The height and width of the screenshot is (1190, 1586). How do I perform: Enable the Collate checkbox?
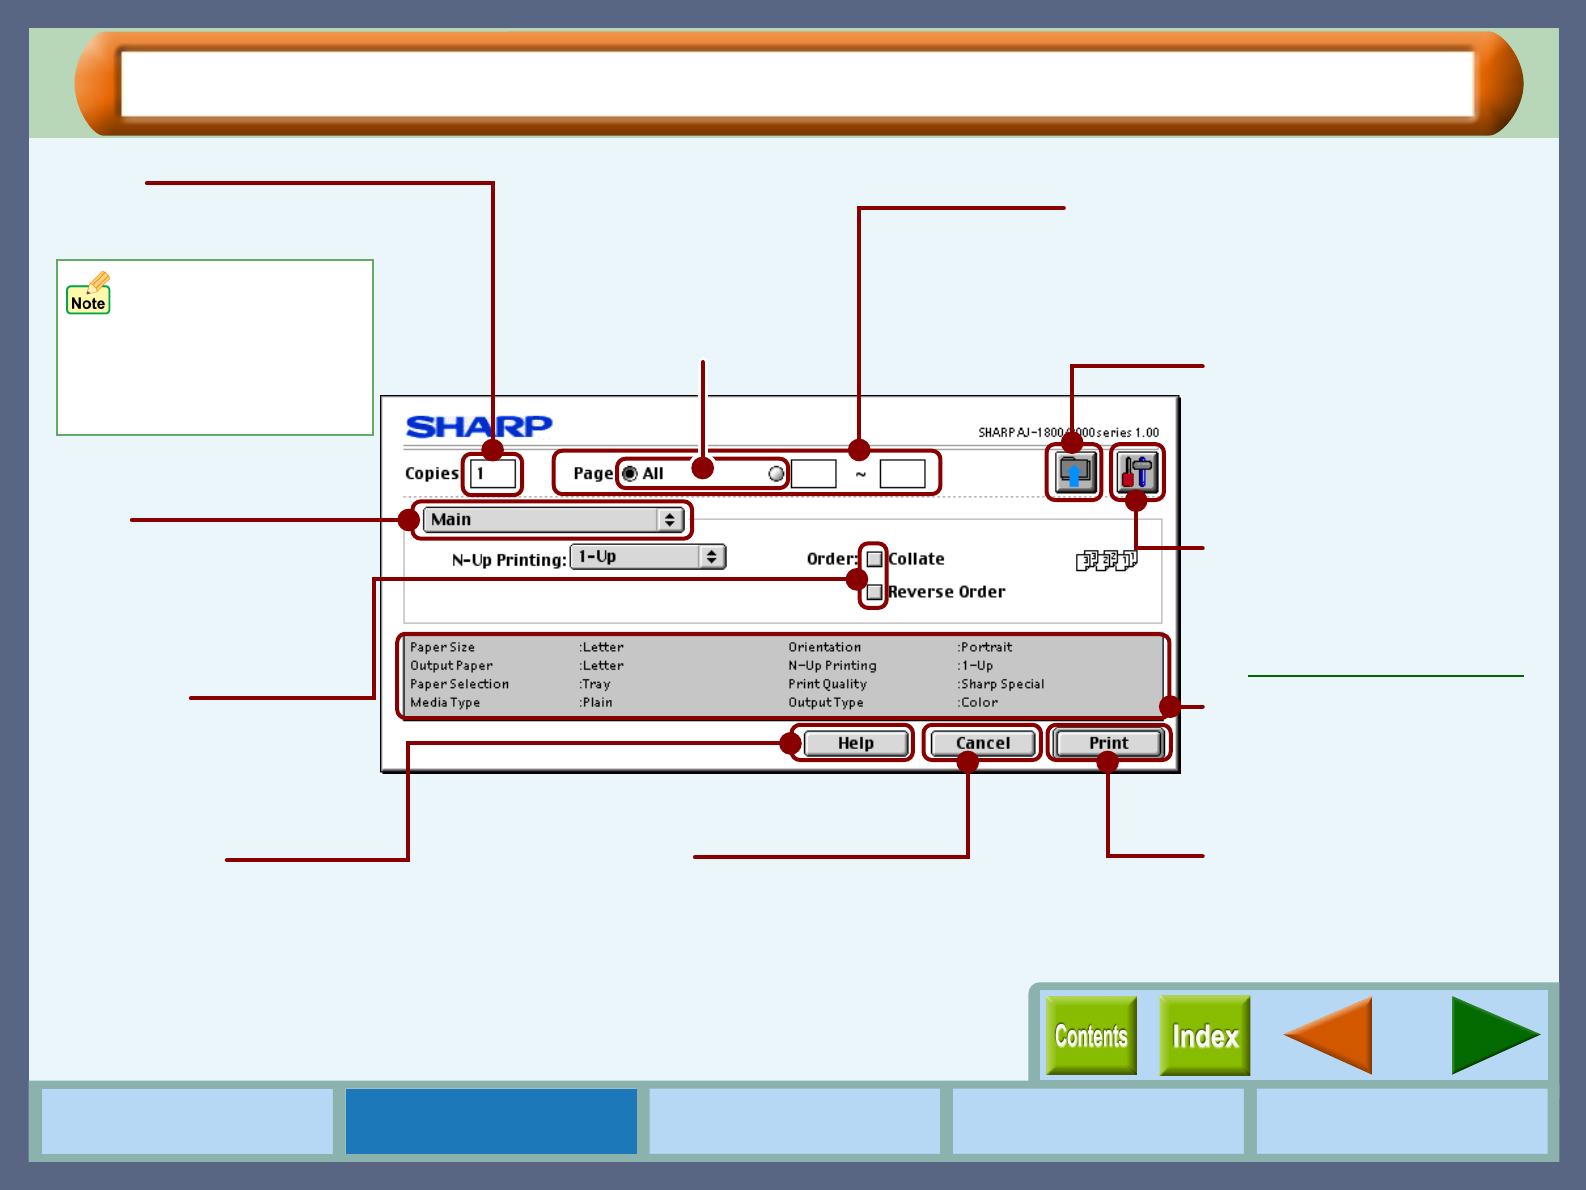point(874,558)
